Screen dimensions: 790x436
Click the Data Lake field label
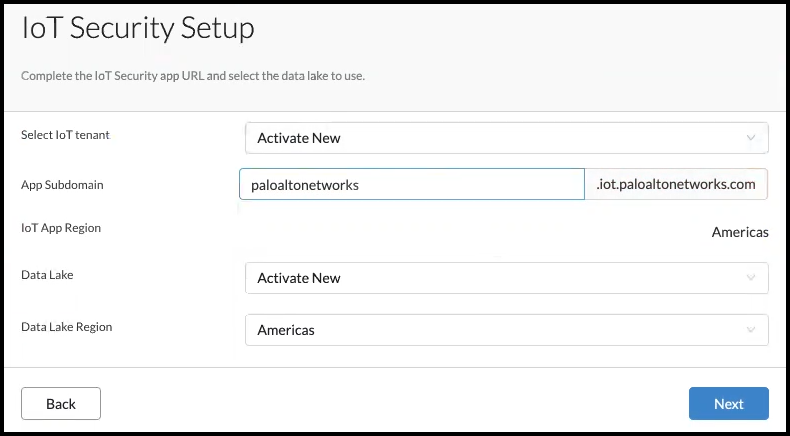pos(47,275)
